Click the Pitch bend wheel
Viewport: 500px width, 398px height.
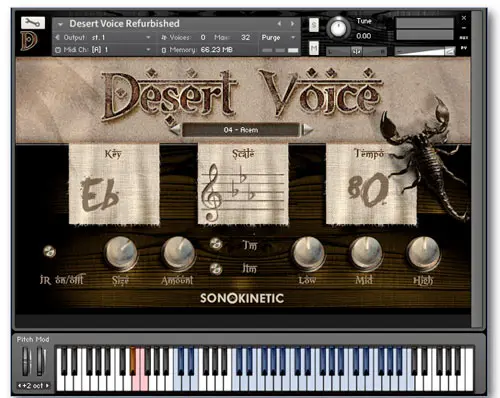[x=26, y=361]
